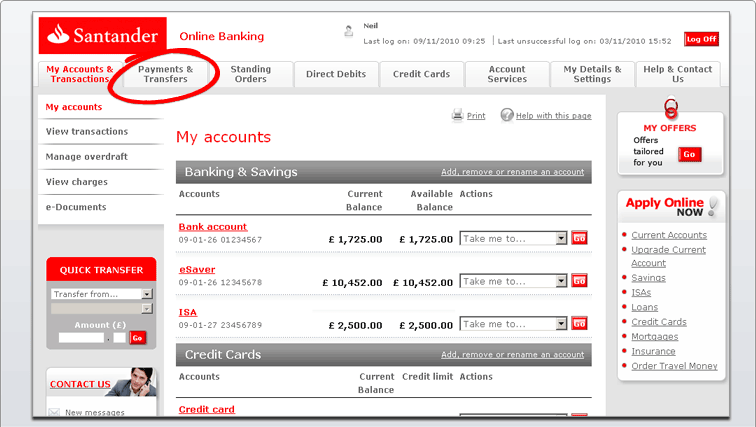The height and width of the screenshot is (427, 756).
Task: Click the eSaver current balance £ 10,452.00
Action: [352, 282]
